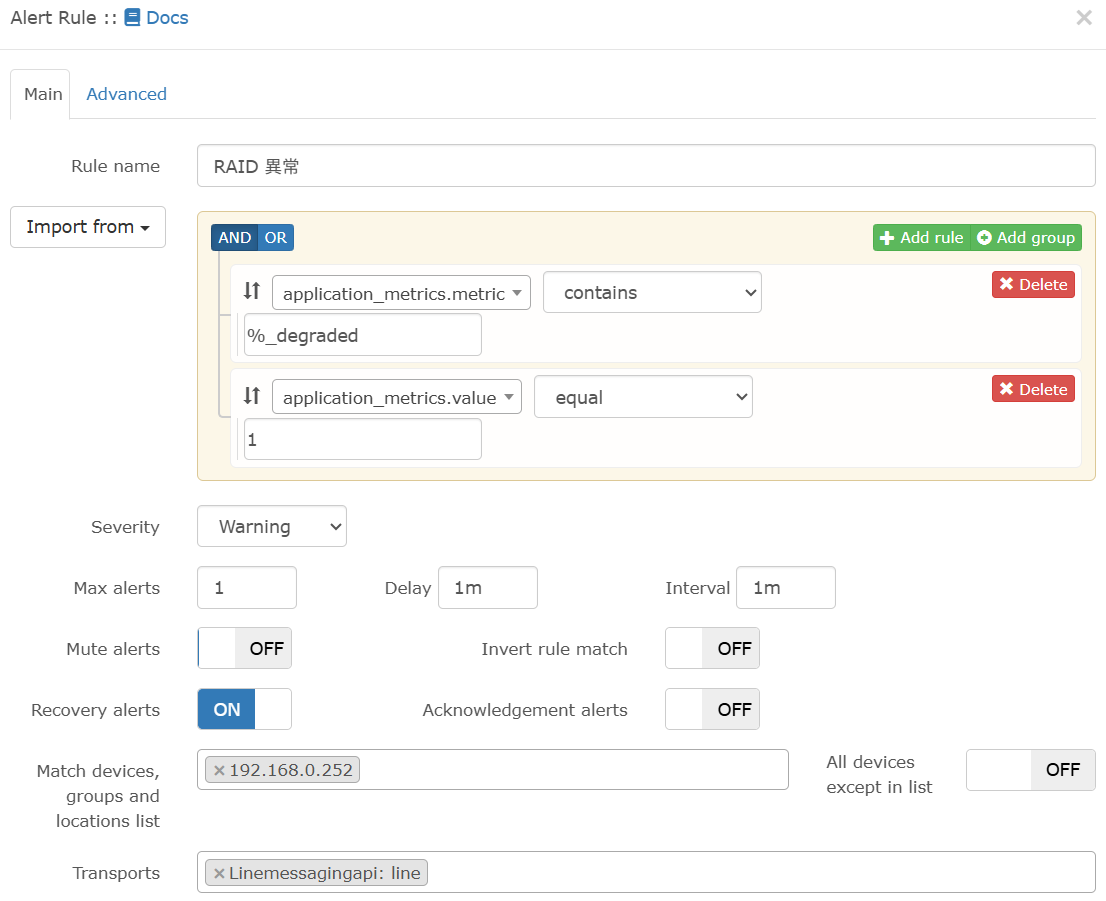Select the OR condition button
The image size is (1106, 901).
click(276, 238)
